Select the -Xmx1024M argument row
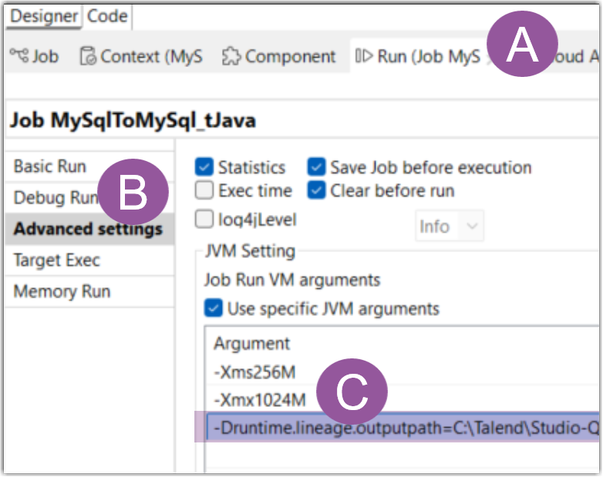Image resolution: width=603 pixels, height=477 pixels. click(x=259, y=400)
